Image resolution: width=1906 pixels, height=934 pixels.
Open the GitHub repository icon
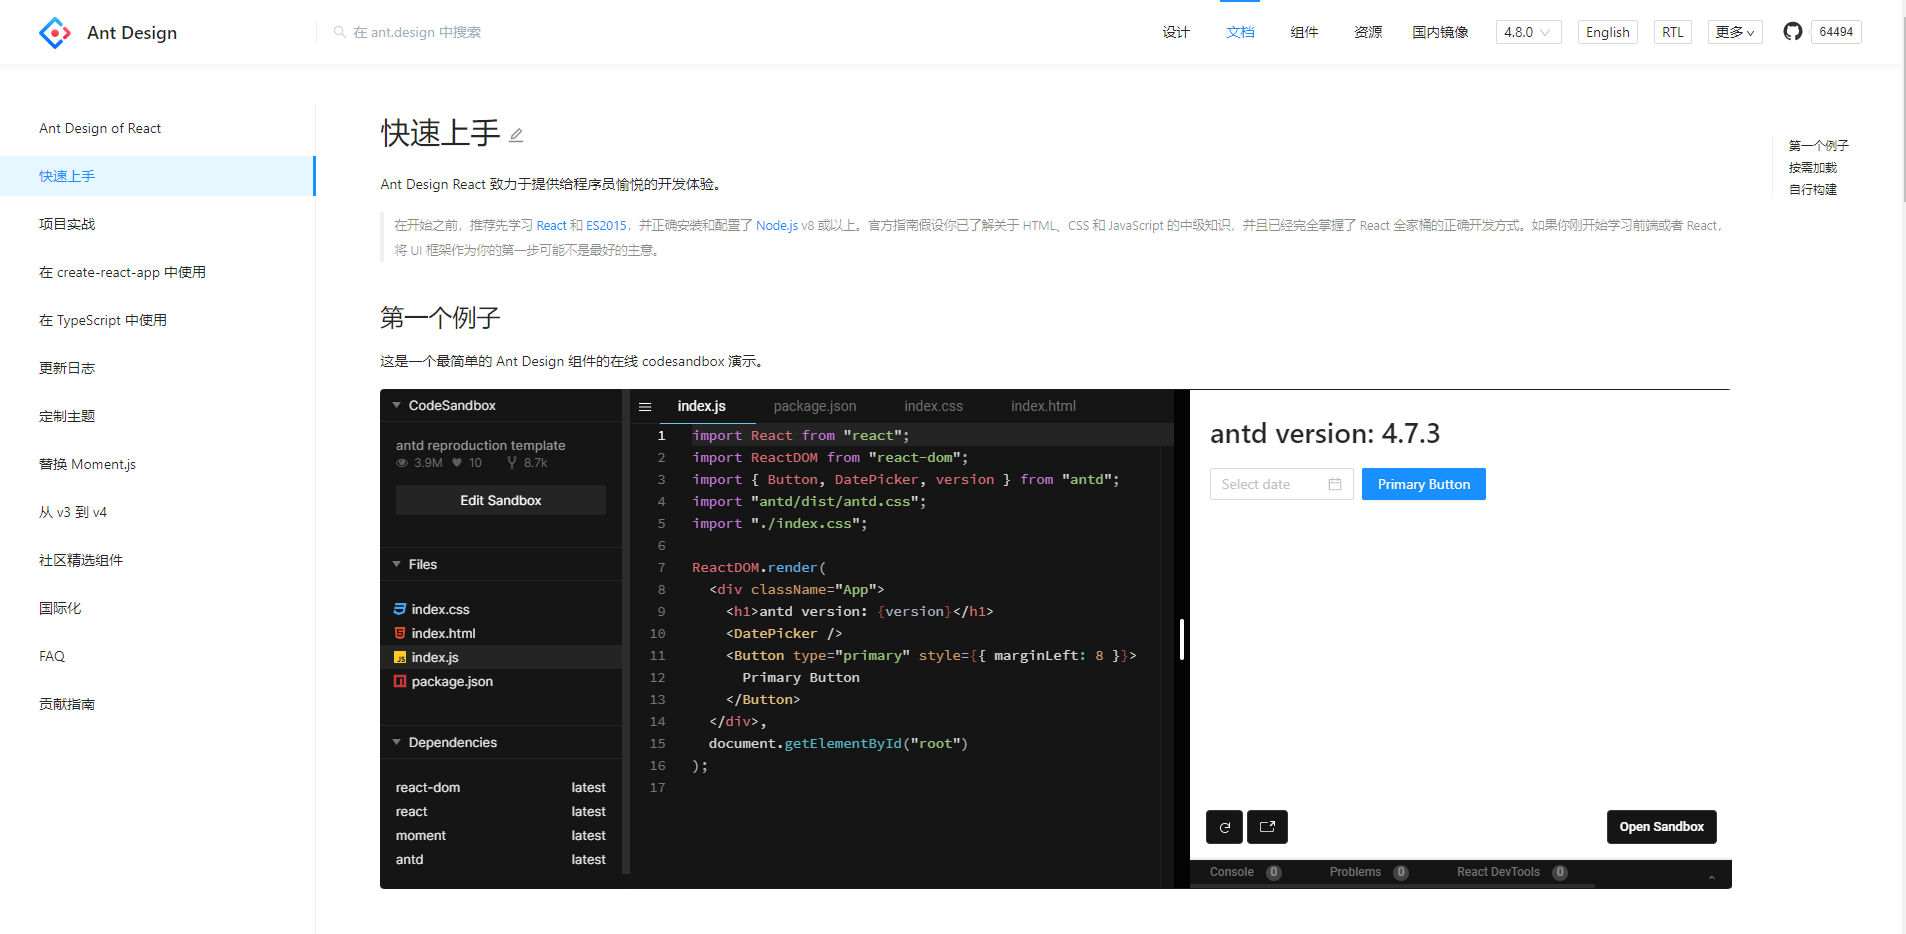[x=1793, y=32]
